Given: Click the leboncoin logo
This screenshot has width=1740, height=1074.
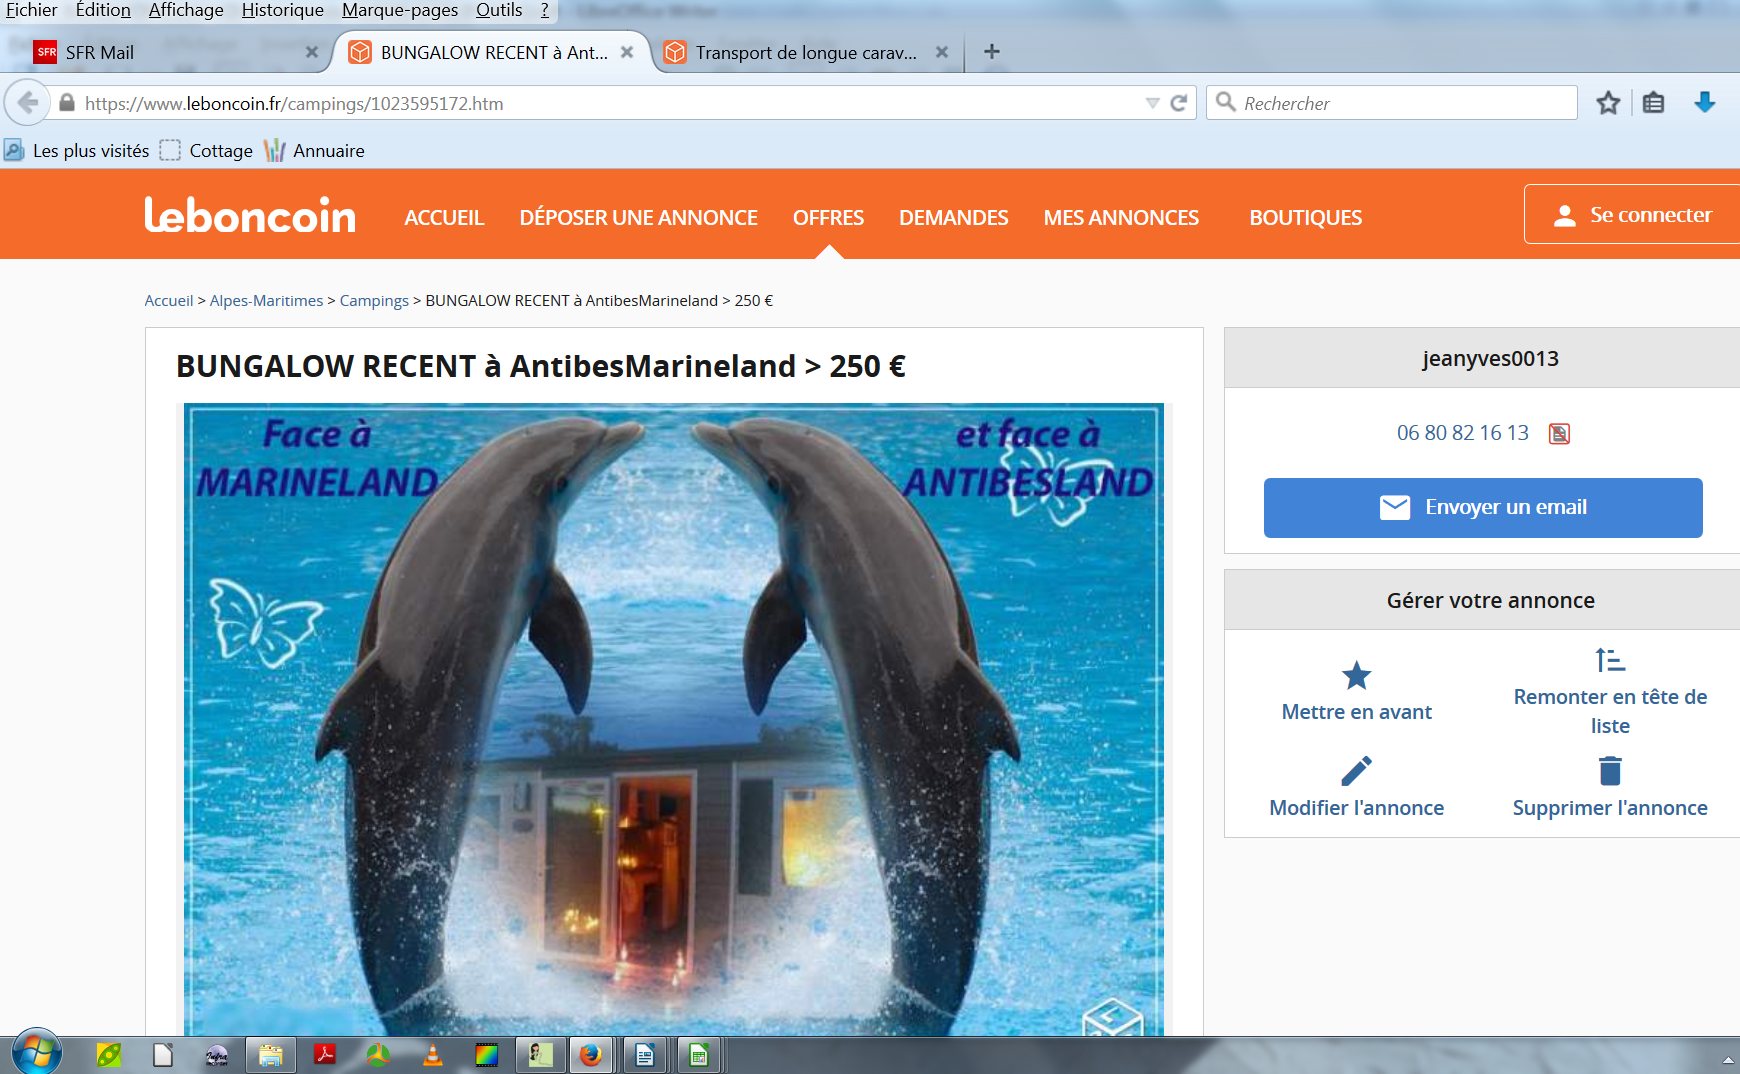Looking at the screenshot, I should (x=250, y=215).
